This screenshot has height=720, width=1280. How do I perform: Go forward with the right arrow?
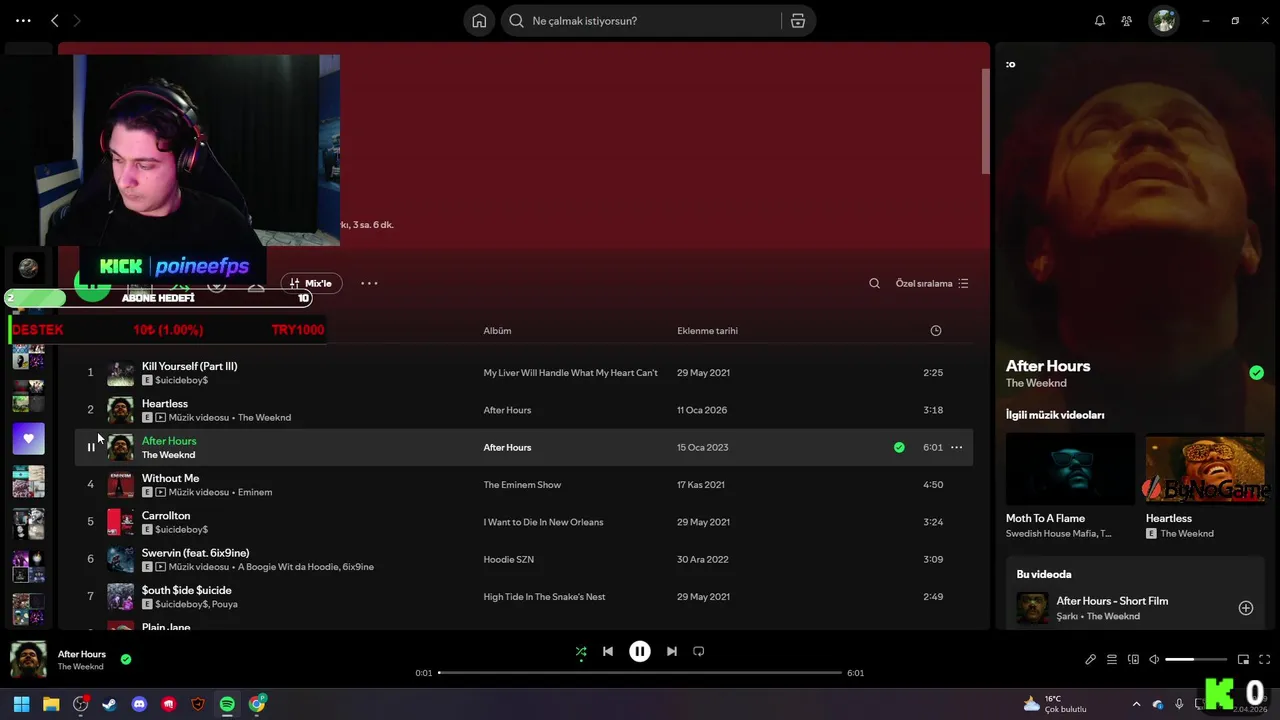click(x=77, y=20)
